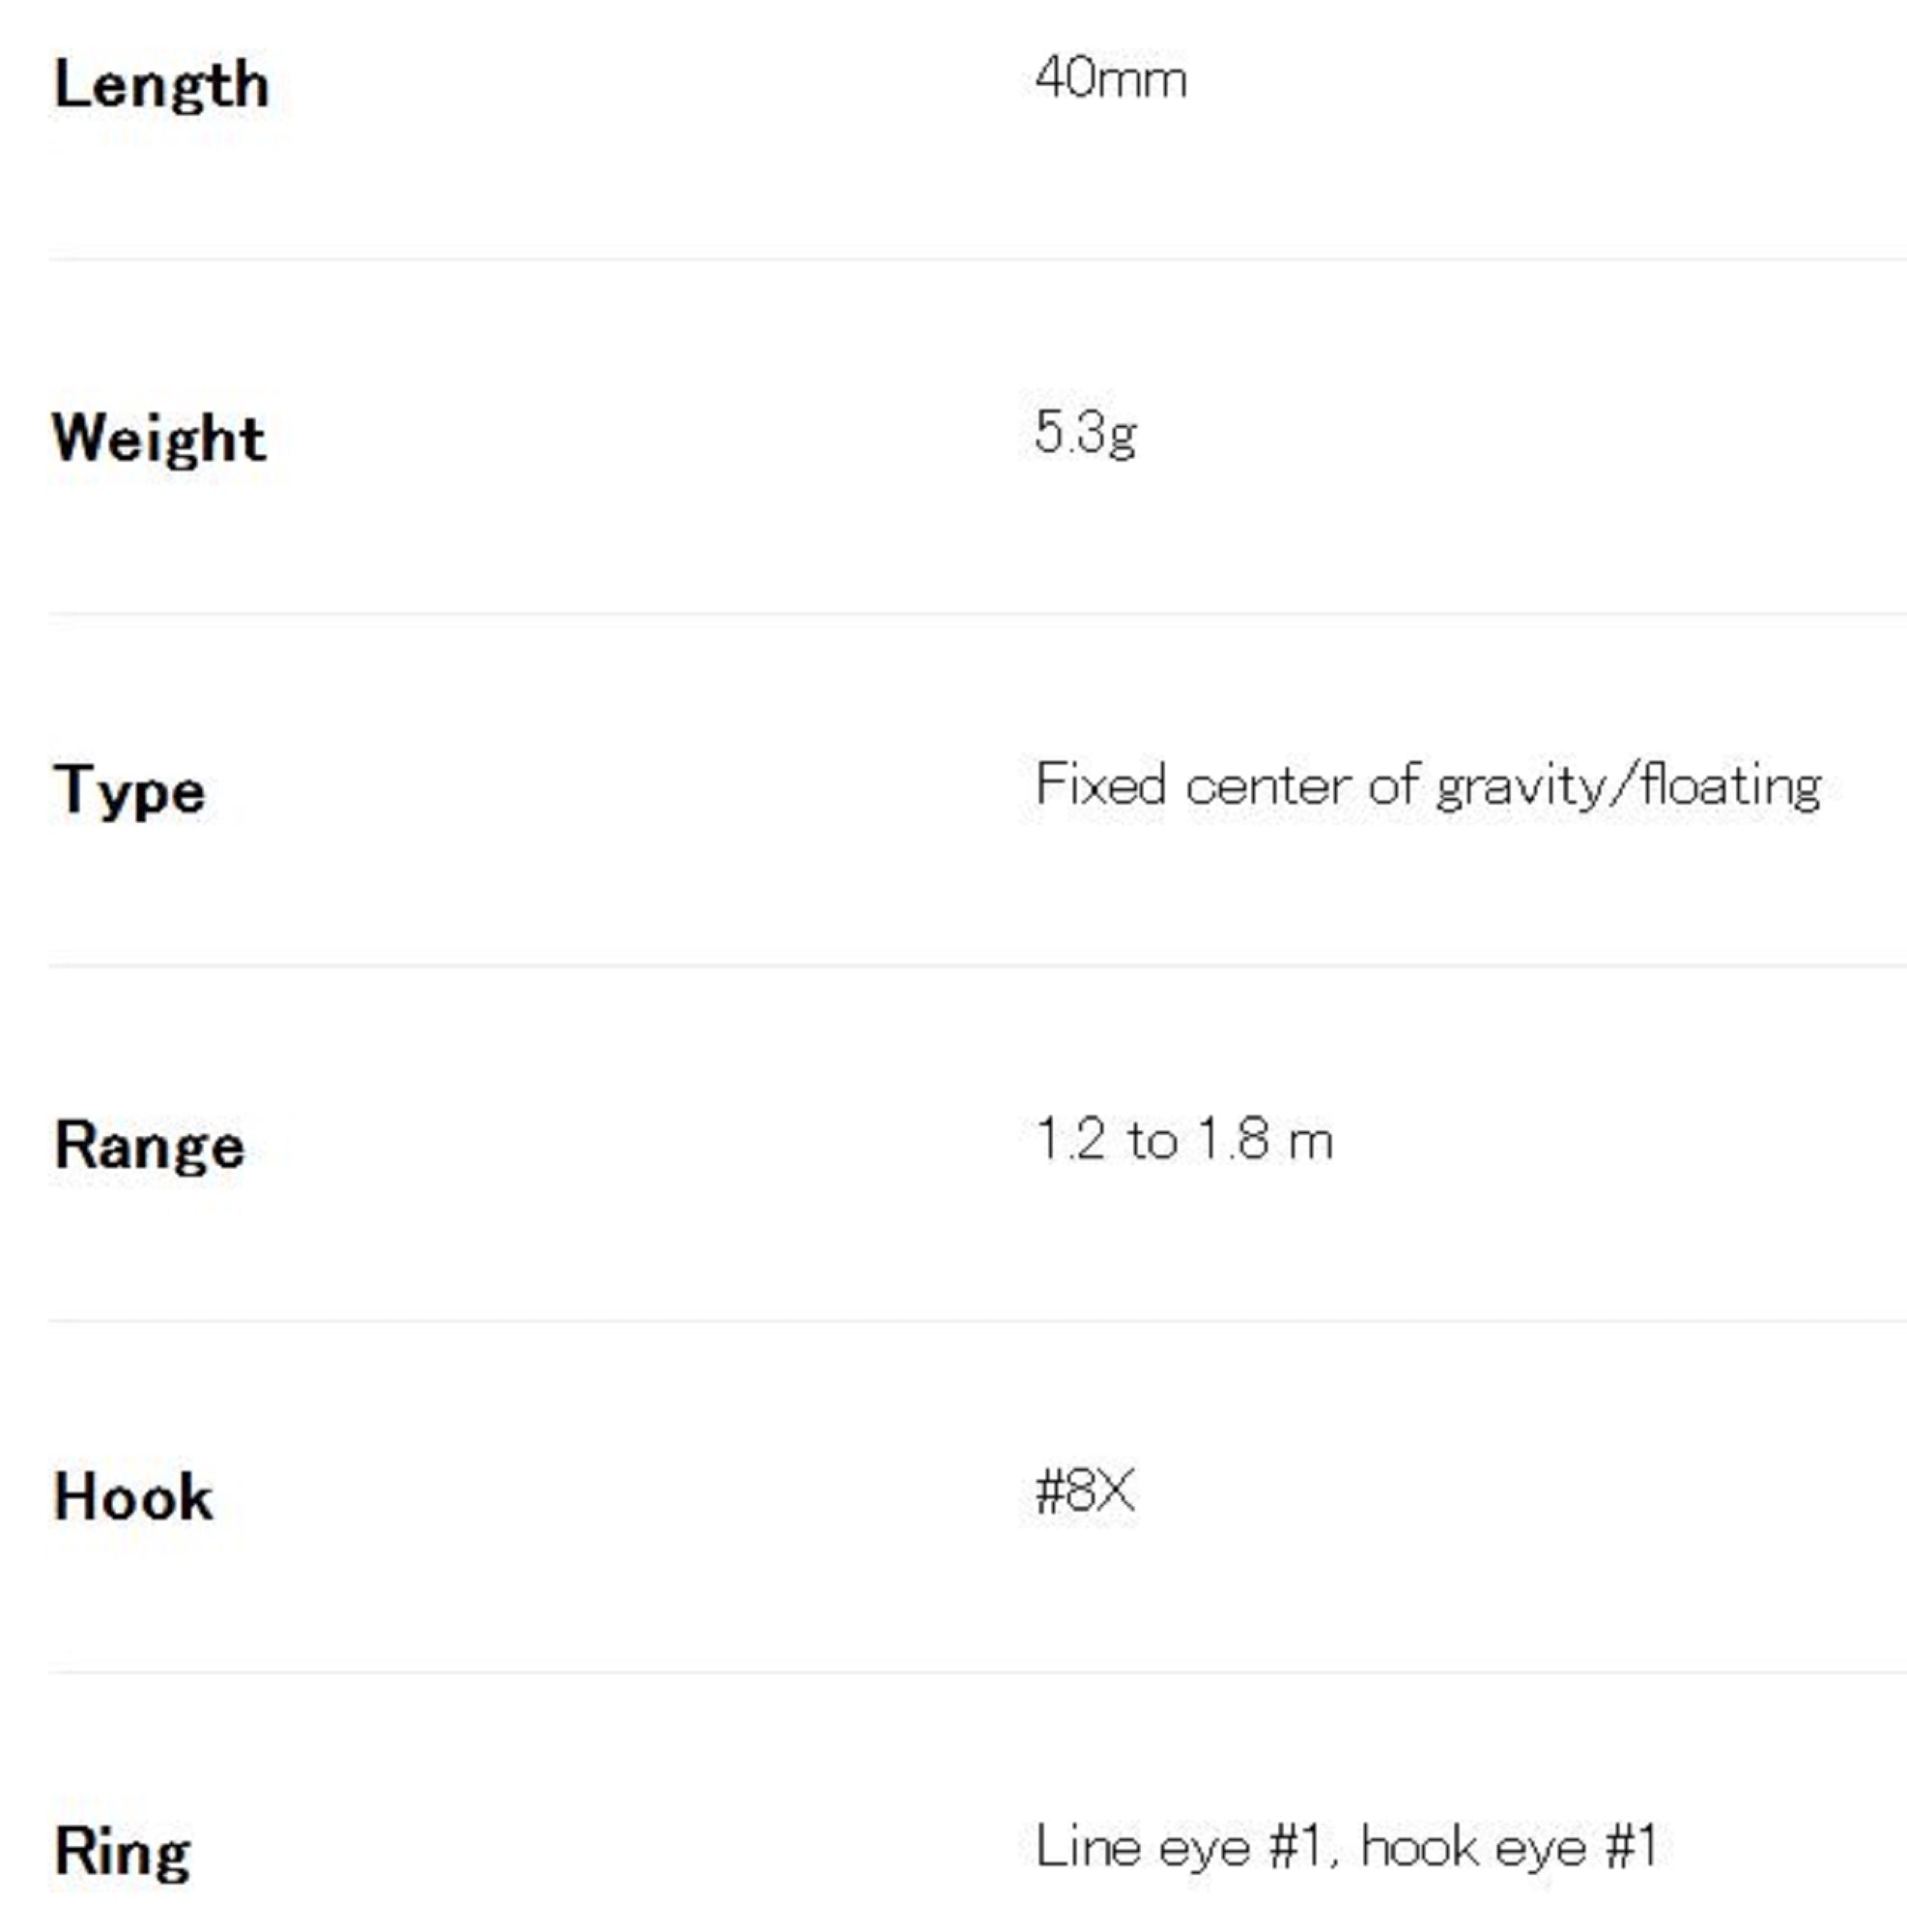
Task: Click the Type label
Action: (x=129, y=791)
